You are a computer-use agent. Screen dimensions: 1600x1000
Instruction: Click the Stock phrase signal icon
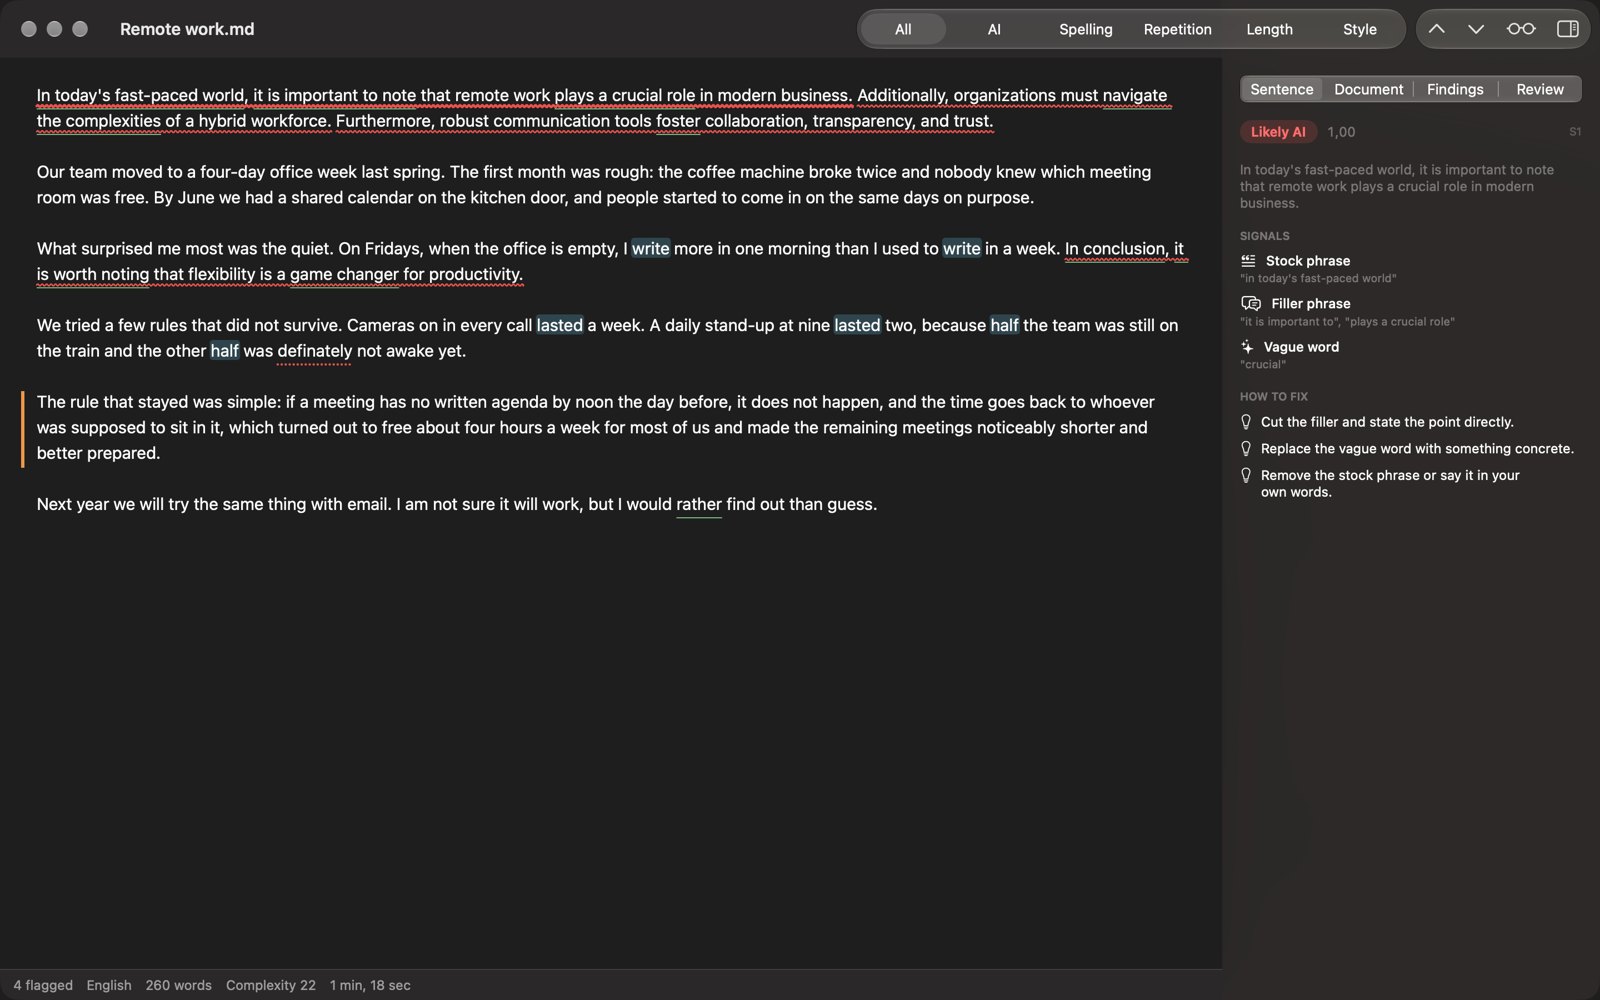pos(1248,261)
